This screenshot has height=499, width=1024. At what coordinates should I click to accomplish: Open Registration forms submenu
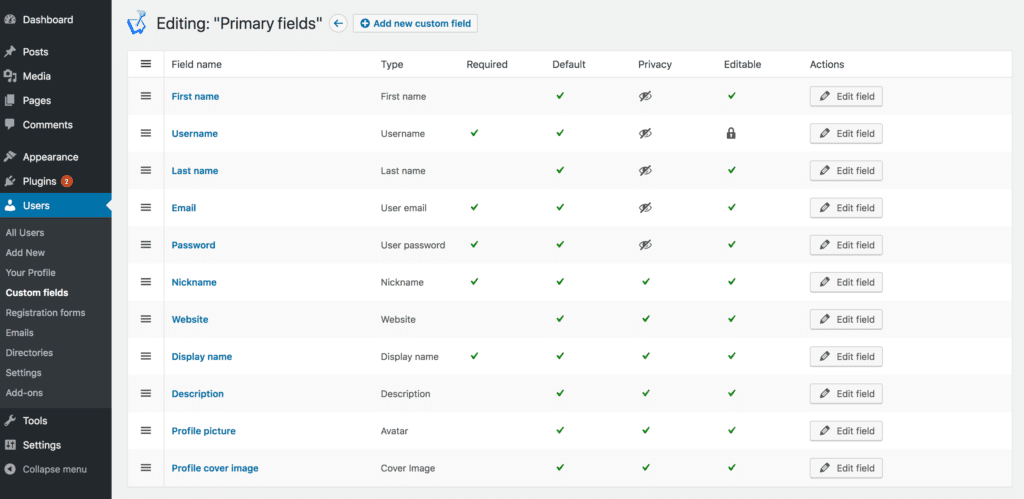coord(45,313)
